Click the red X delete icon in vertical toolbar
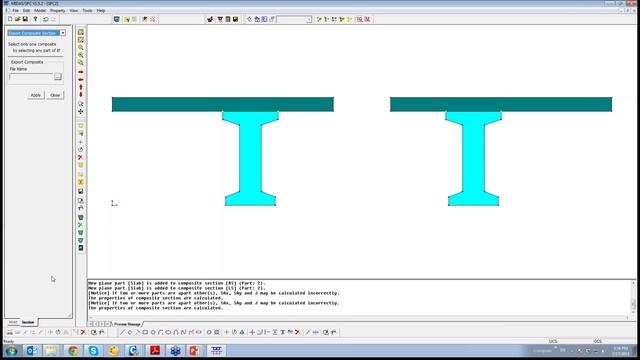640x360 pixels. pos(81,157)
